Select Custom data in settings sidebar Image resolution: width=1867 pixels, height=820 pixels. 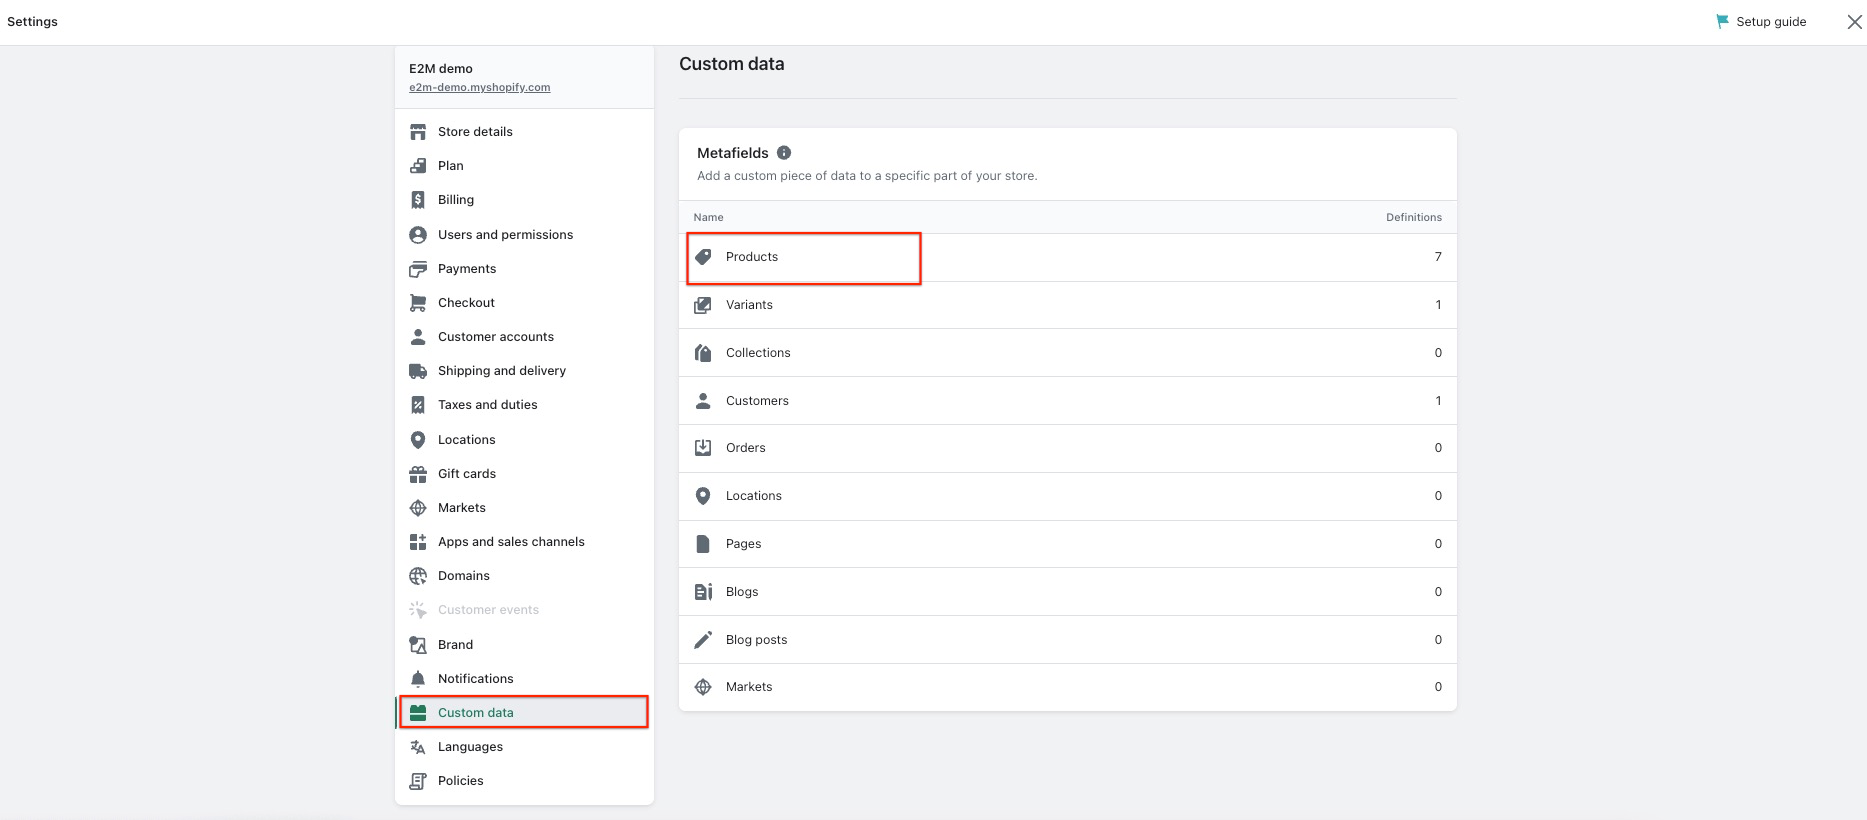(475, 713)
